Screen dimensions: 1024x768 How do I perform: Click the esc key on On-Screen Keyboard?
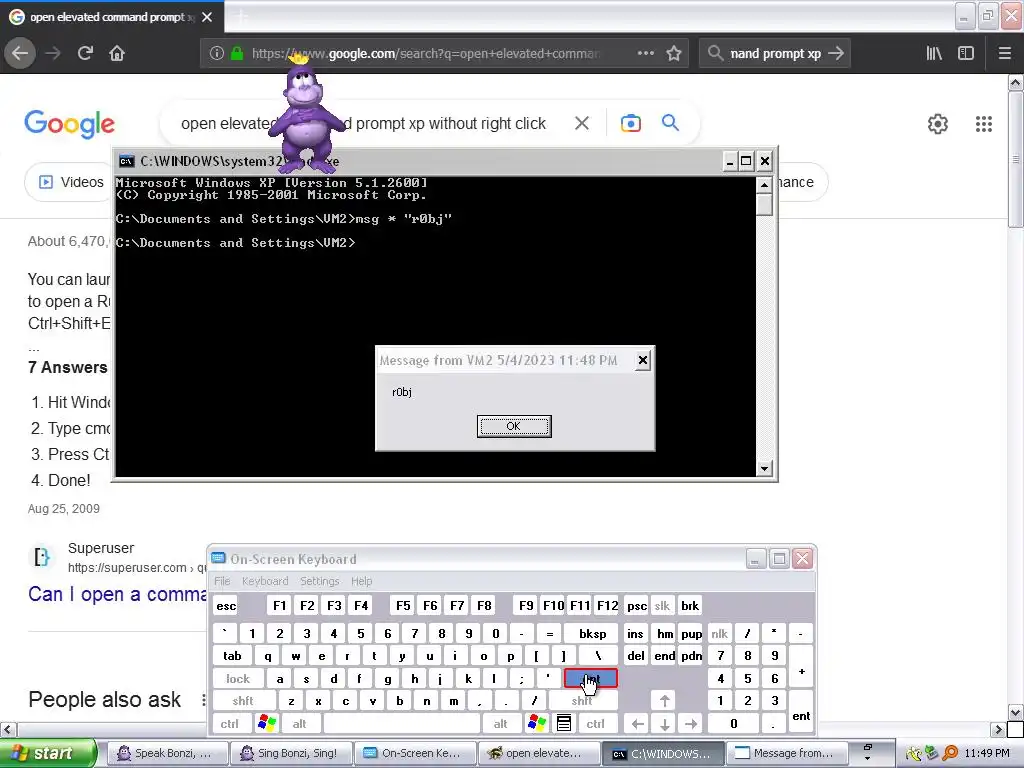[226, 605]
